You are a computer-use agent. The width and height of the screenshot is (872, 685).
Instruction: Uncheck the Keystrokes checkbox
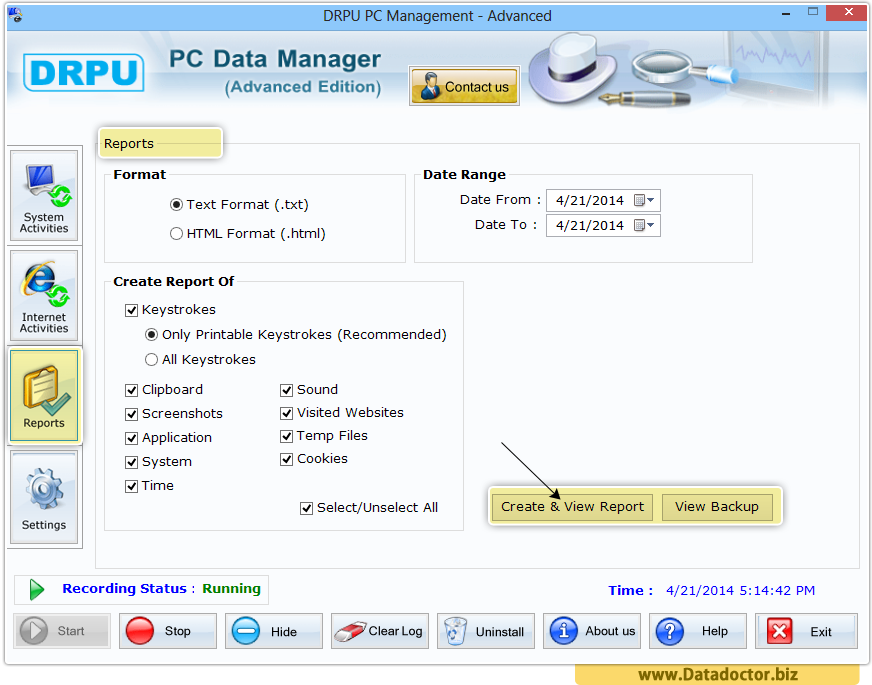coord(131,310)
